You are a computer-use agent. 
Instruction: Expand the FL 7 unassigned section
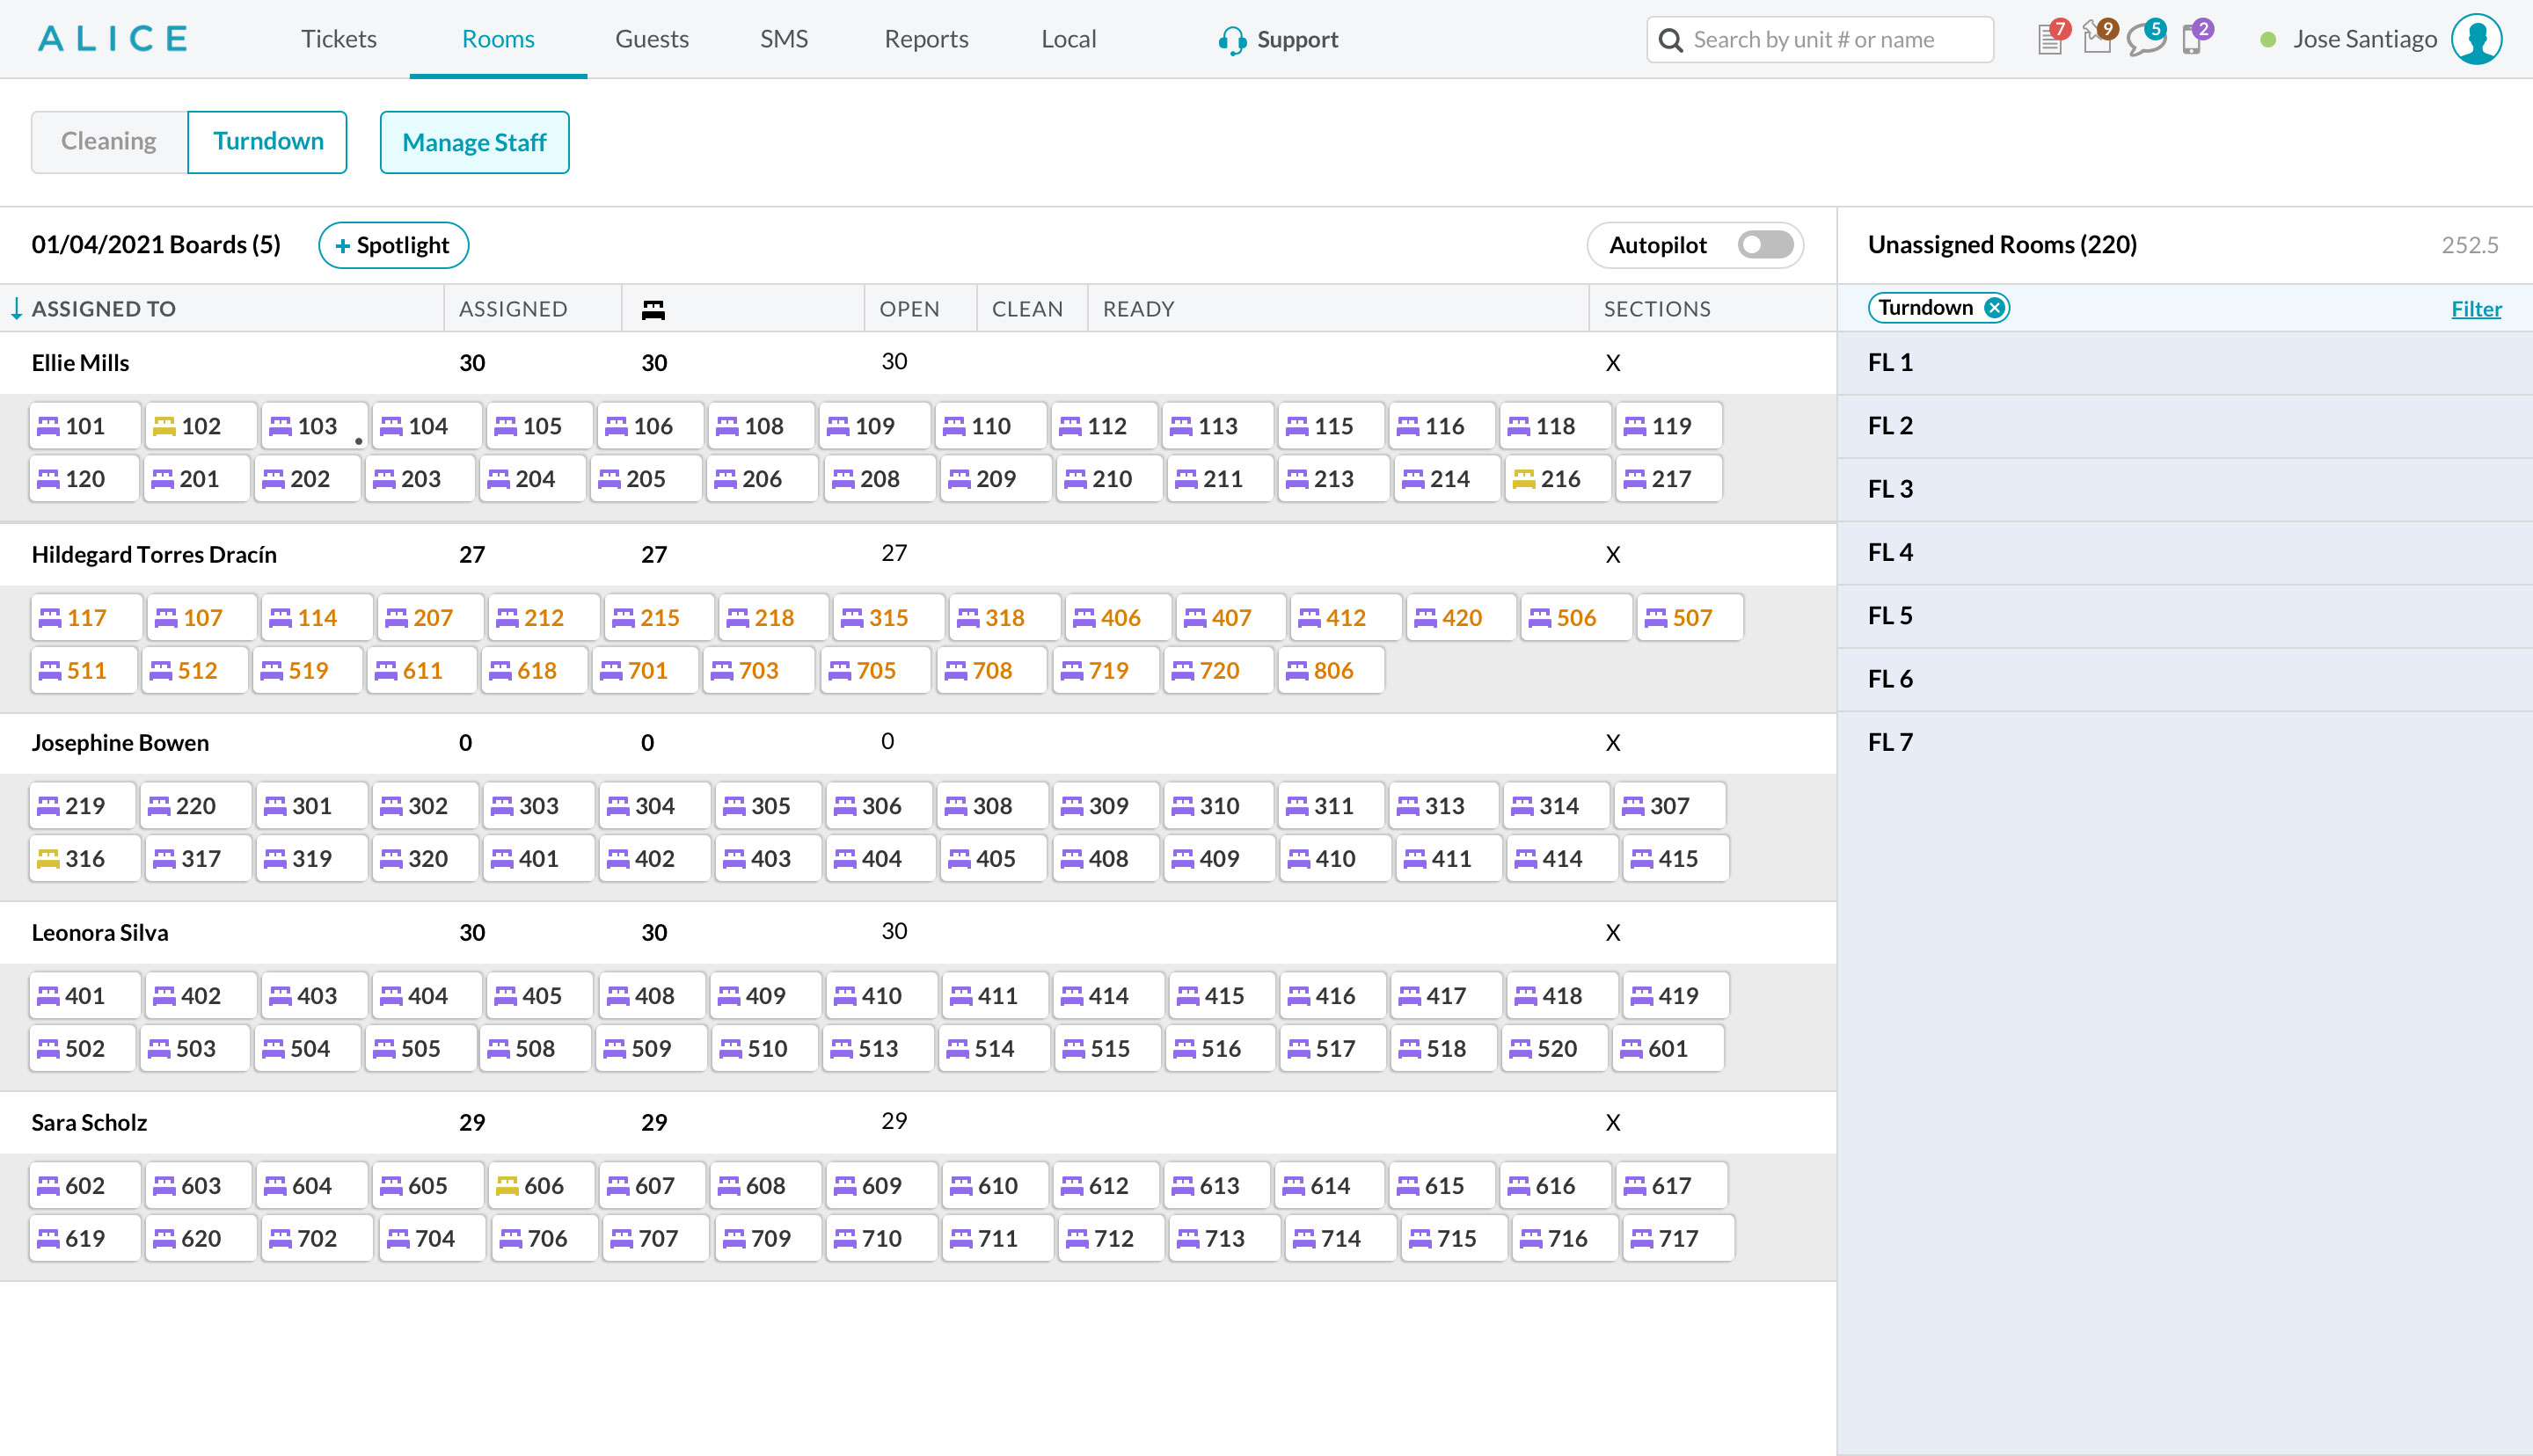click(1891, 742)
